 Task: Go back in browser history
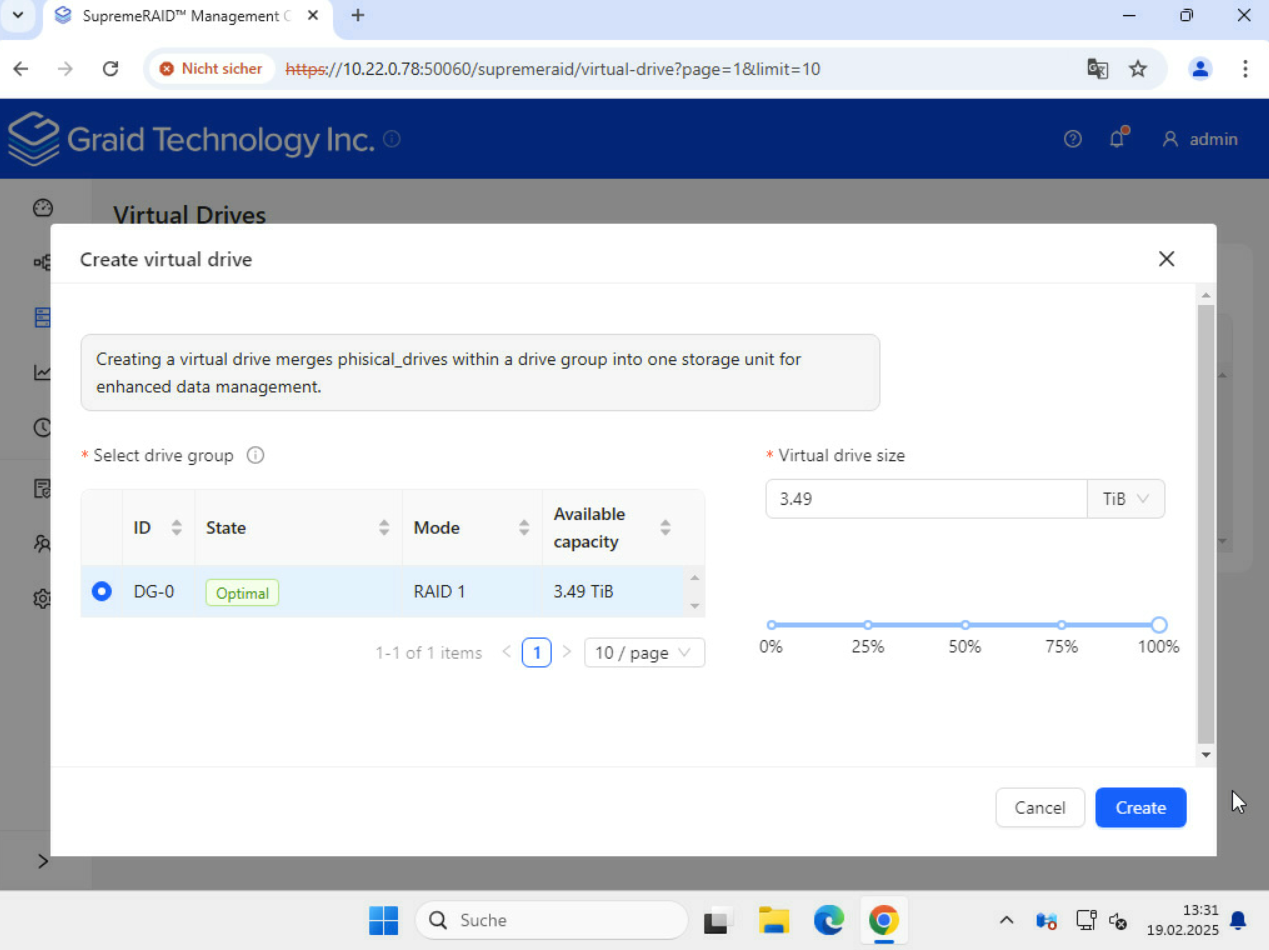[21, 69]
